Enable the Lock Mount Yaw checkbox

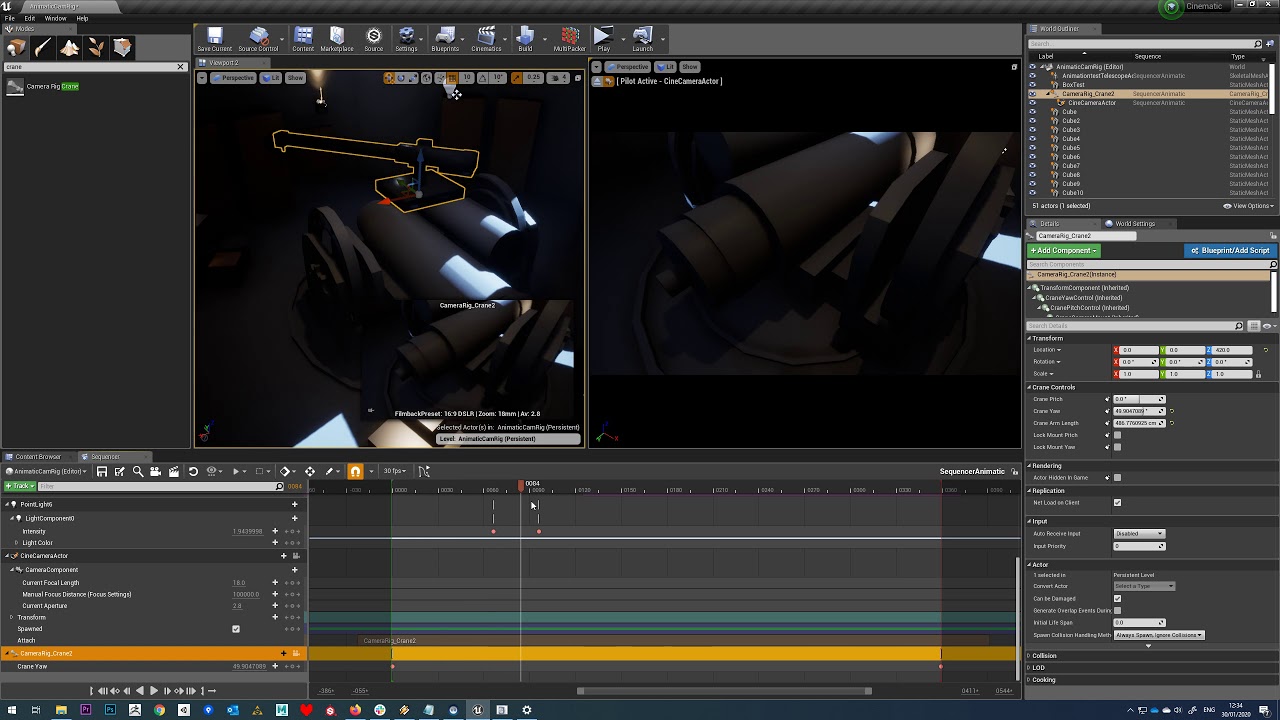click(x=1117, y=447)
